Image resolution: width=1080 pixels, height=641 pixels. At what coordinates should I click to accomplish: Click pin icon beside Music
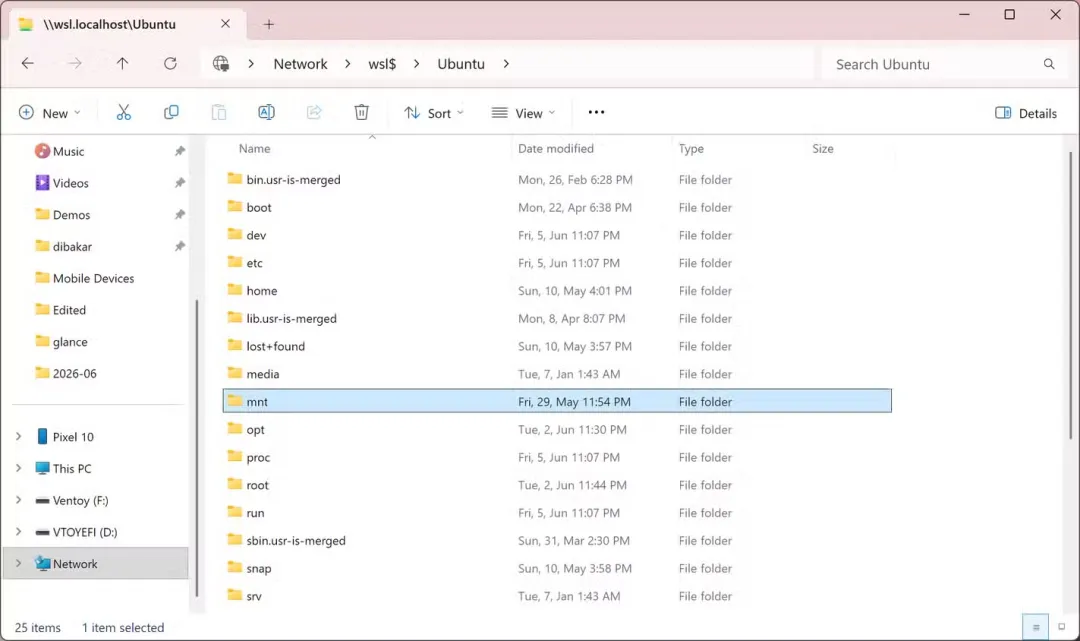pyautogui.click(x=180, y=151)
